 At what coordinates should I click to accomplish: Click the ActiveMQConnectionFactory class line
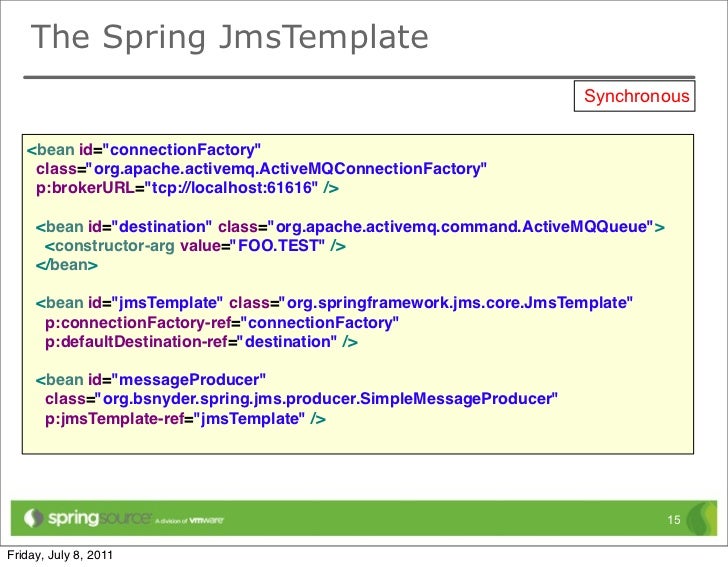261,169
